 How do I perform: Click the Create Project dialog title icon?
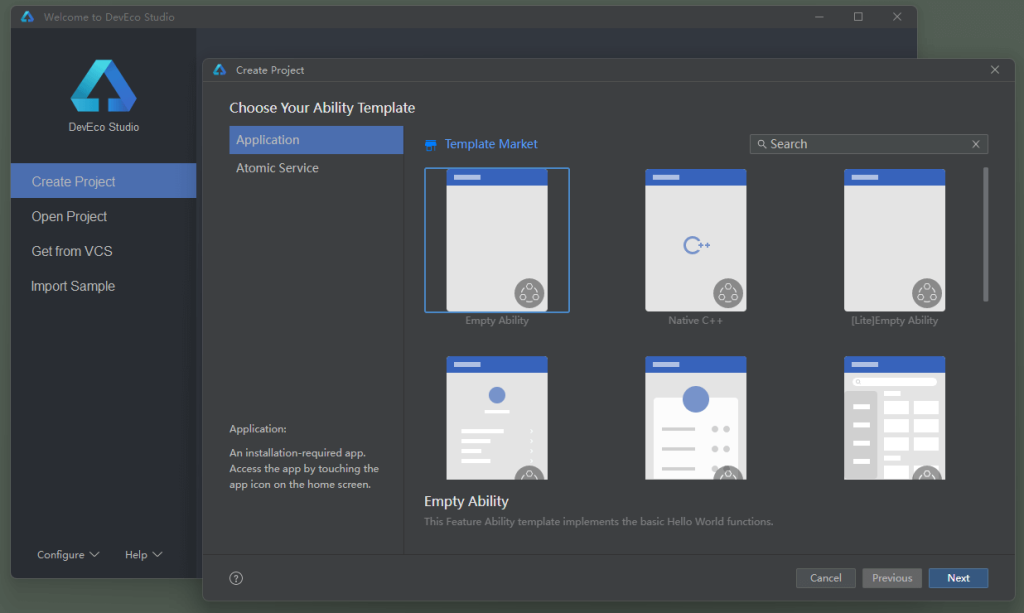[219, 70]
